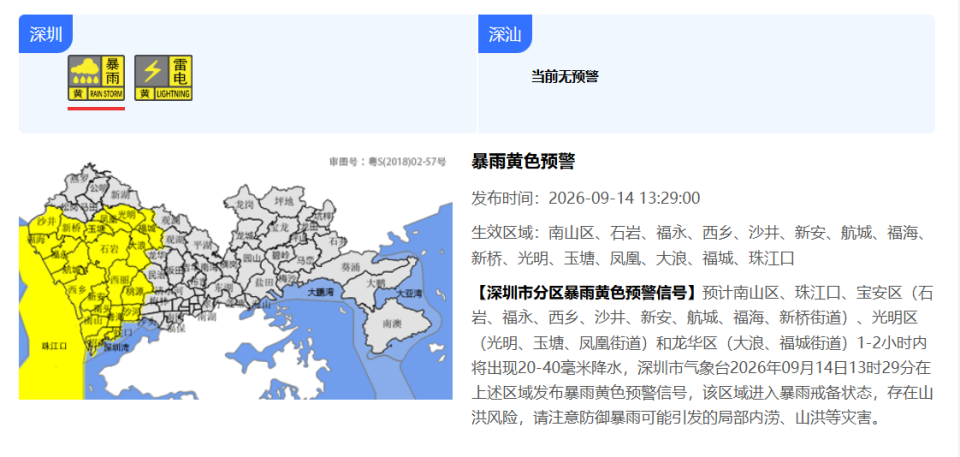This screenshot has height=457, width=960.
Task: Click the 坪地 district on the map
Action: [283, 201]
